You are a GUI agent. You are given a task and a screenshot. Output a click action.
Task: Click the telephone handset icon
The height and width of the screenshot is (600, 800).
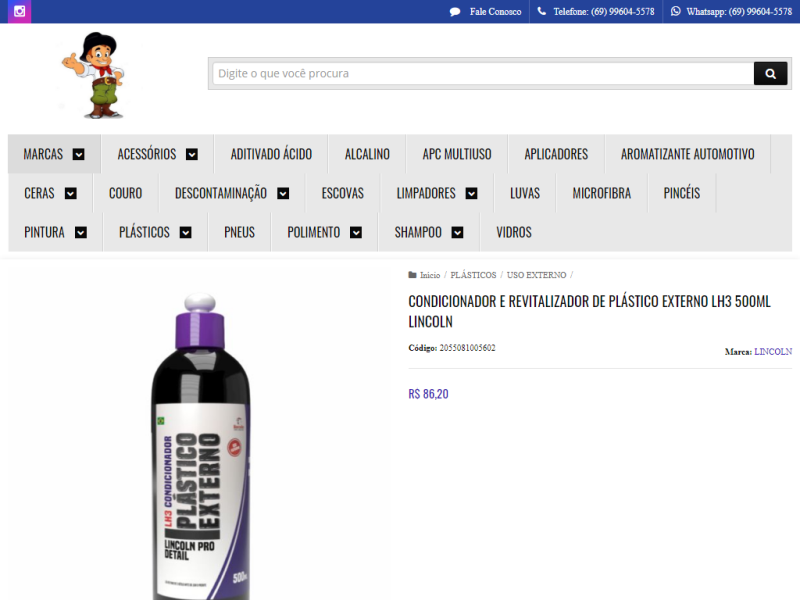[x=541, y=11]
